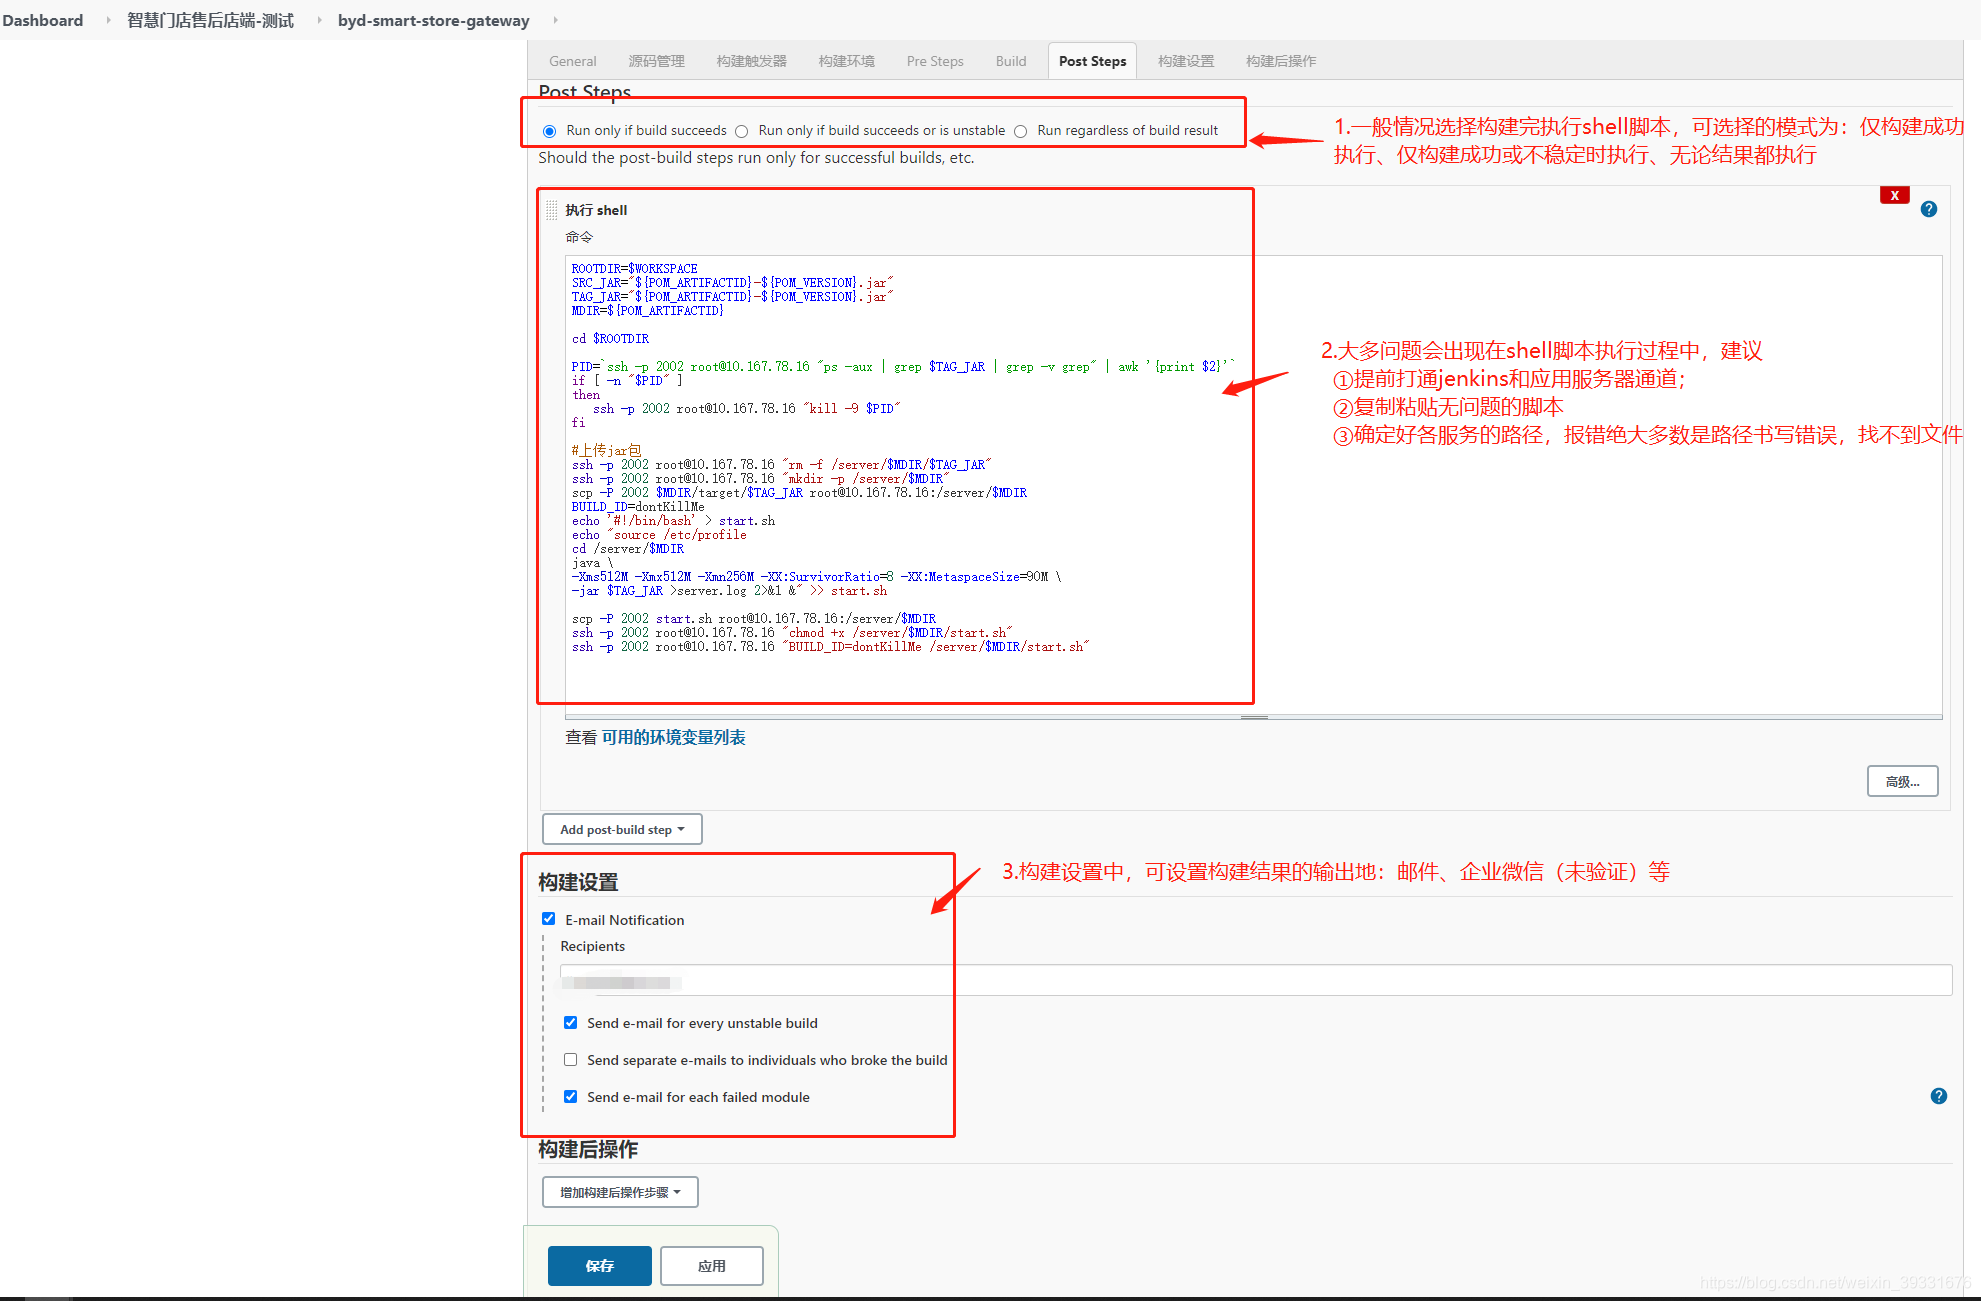Viewport: 1981px width, 1301px height.
Task: Click the breadcrumb arrow after Dashboard
Action: (x=108, y=20)
